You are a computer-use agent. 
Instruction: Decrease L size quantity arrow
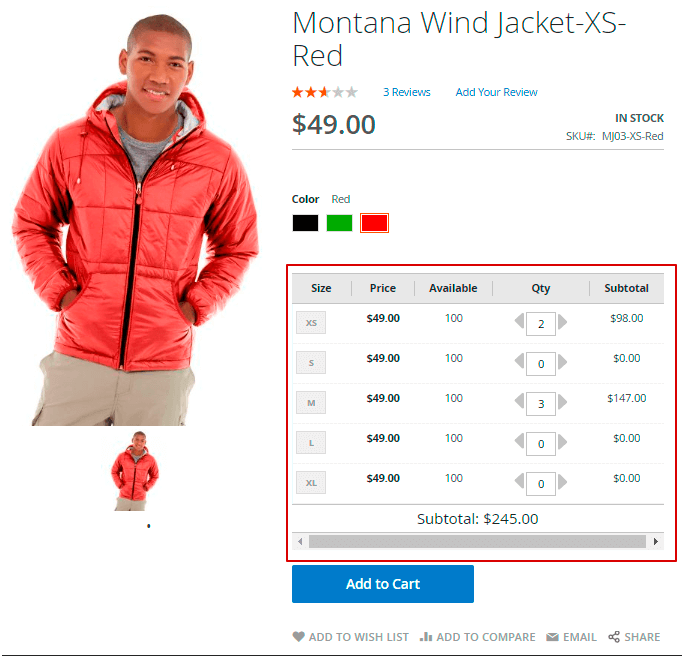(519, 442)
